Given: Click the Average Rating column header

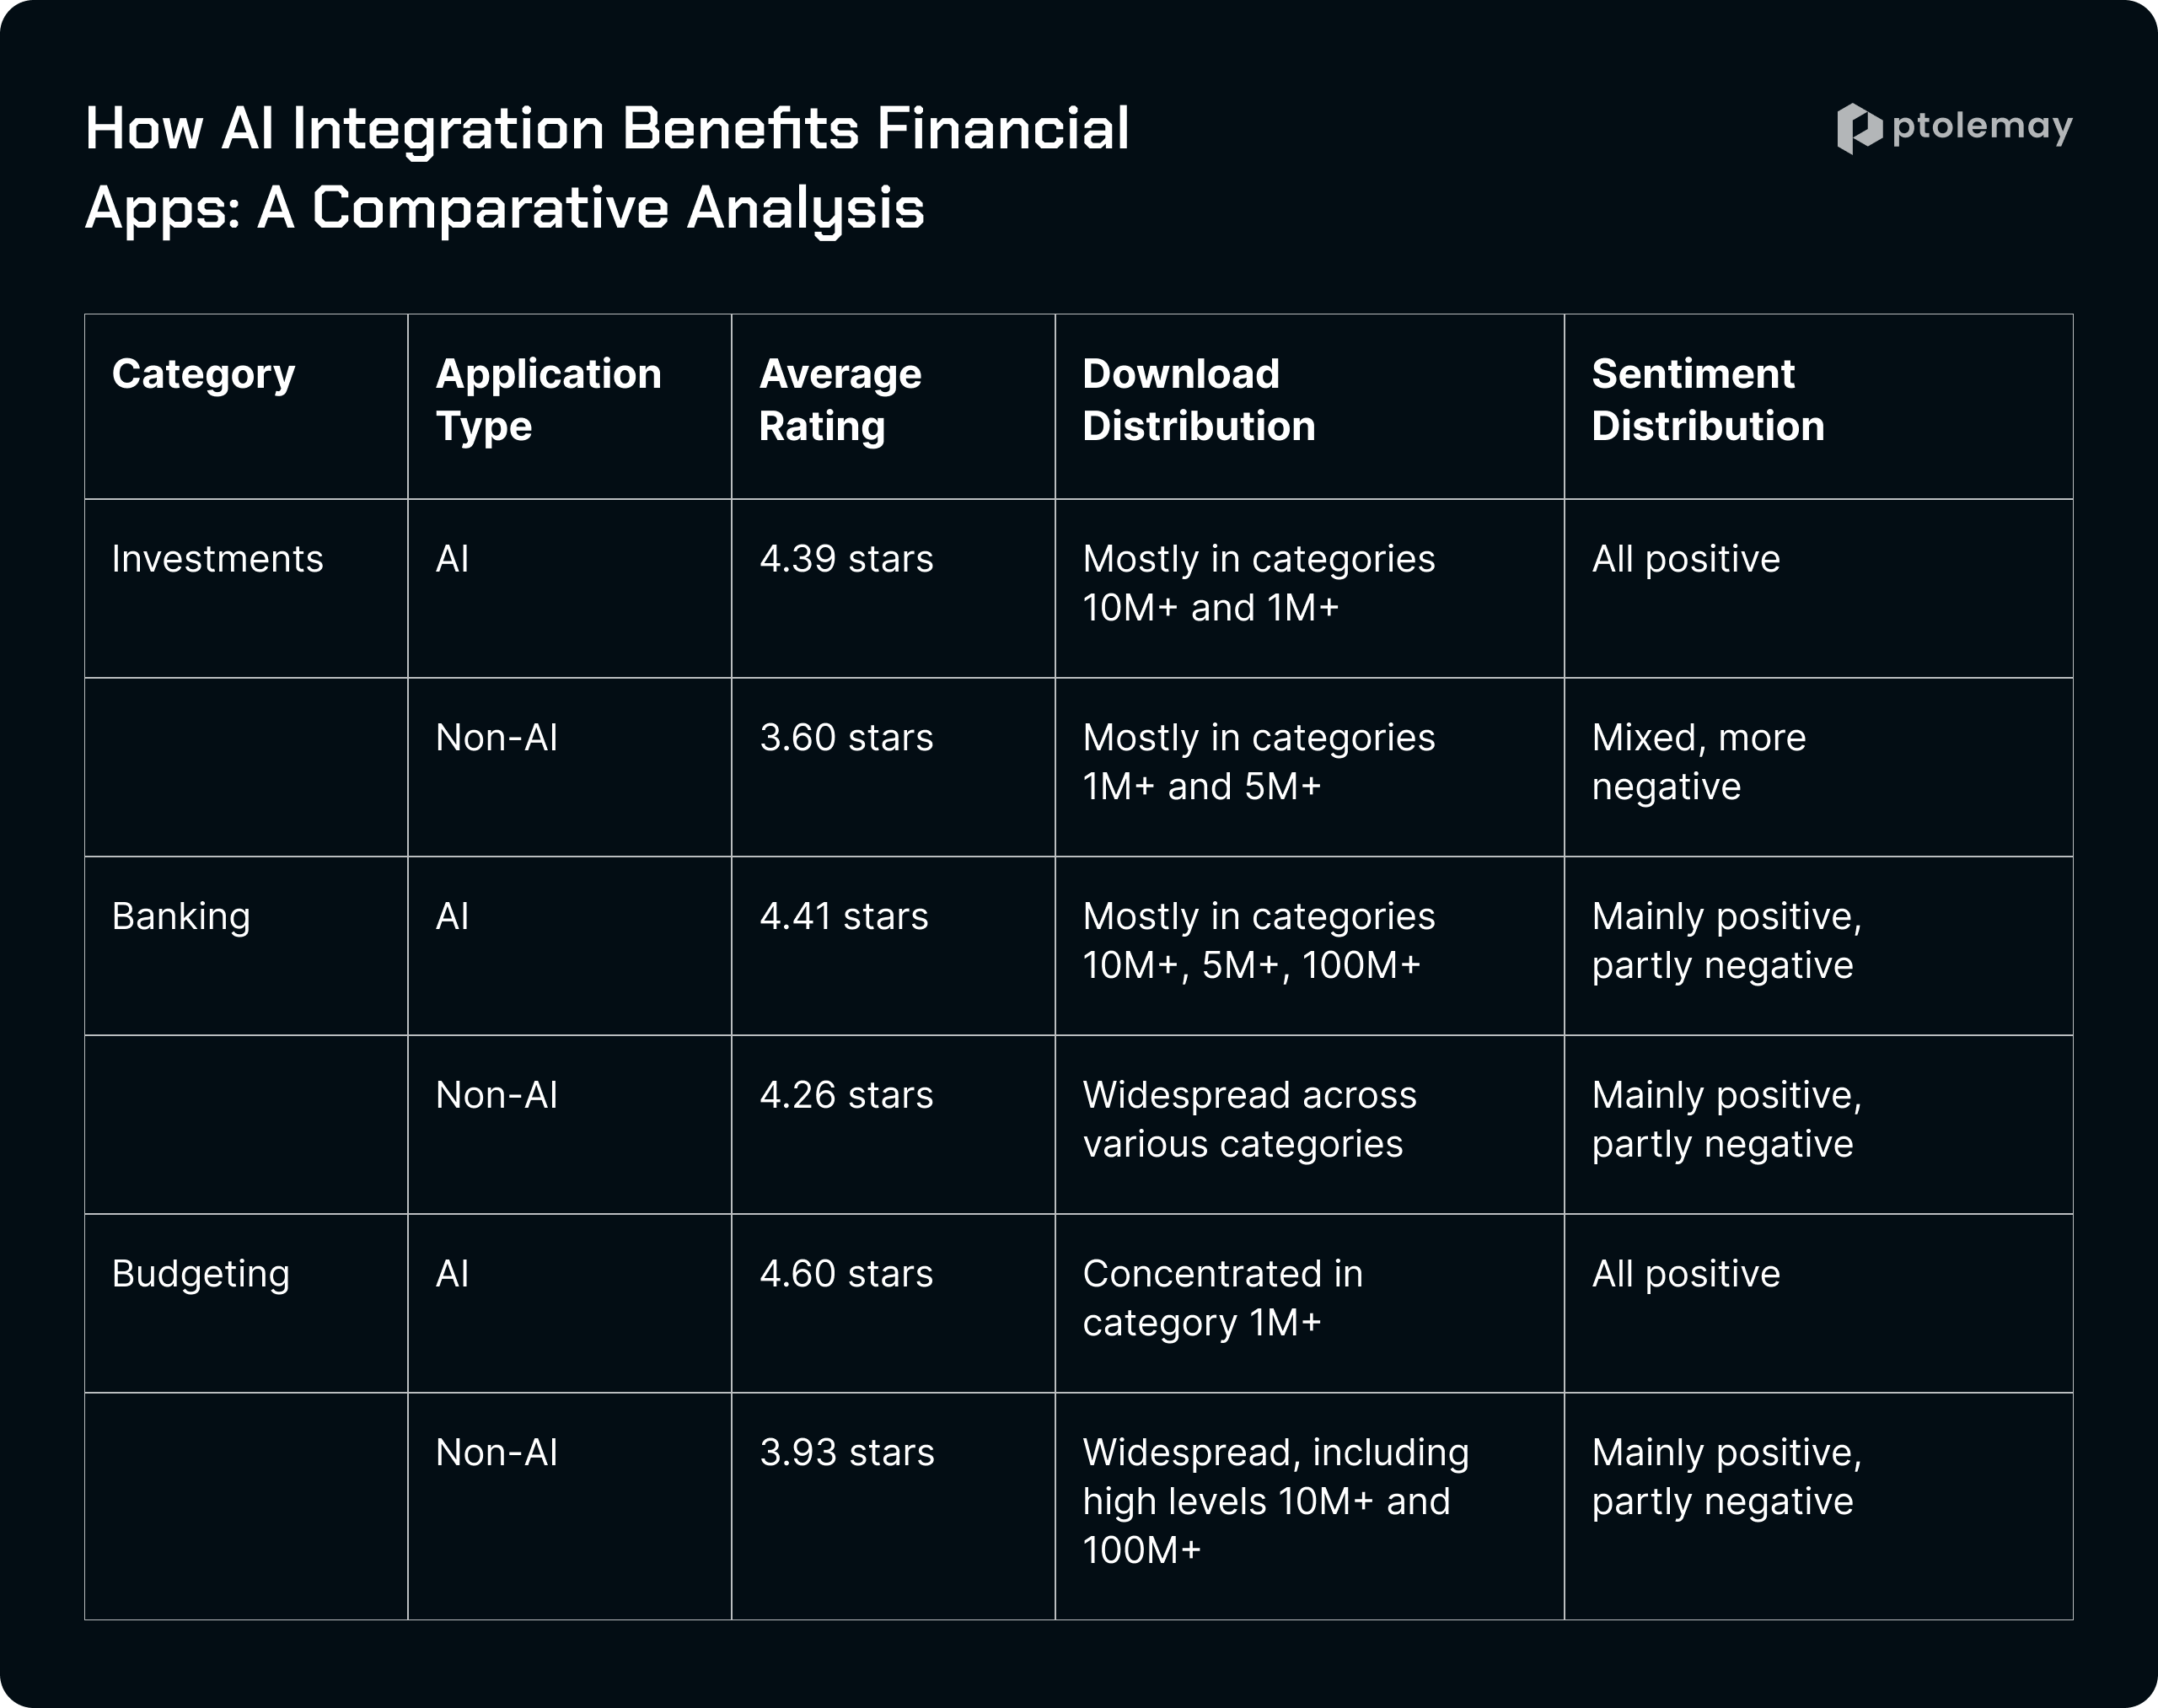Looking at the screenshot, I should [x=893, y=406].
